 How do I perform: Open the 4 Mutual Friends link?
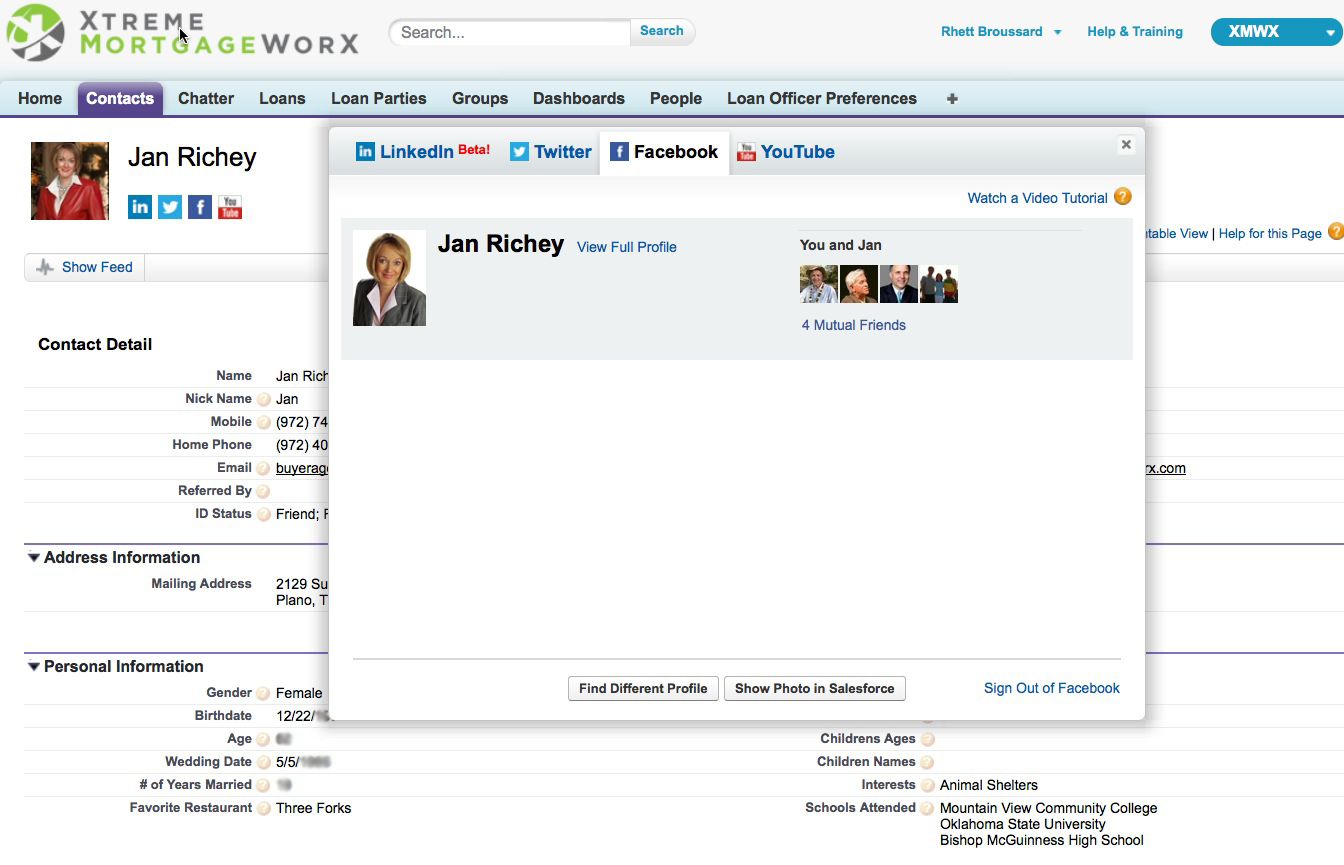pyautogui.click(x=854, y=325)
